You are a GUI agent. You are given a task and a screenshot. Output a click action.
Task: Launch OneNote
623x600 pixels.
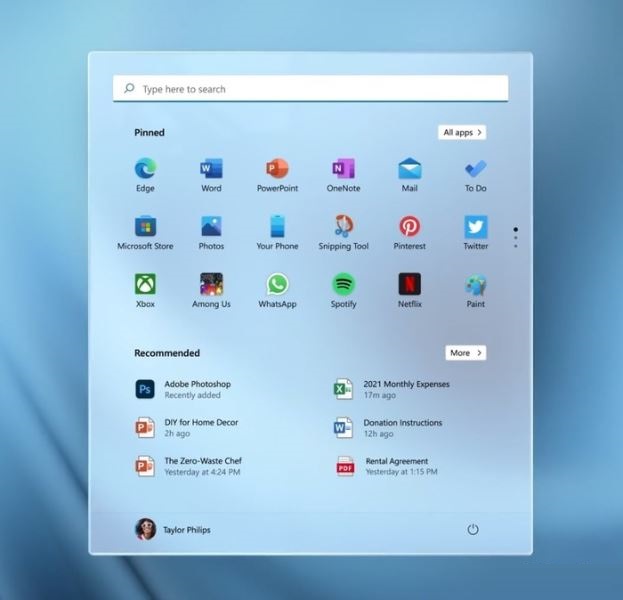click(x=343, y=175)
